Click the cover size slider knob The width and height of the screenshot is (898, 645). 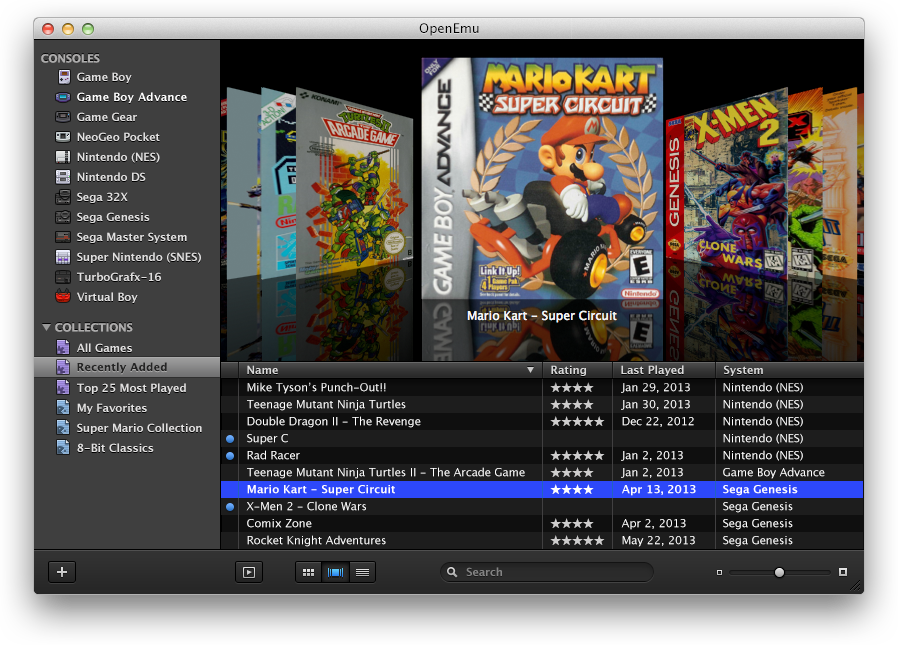pos(779,572)
